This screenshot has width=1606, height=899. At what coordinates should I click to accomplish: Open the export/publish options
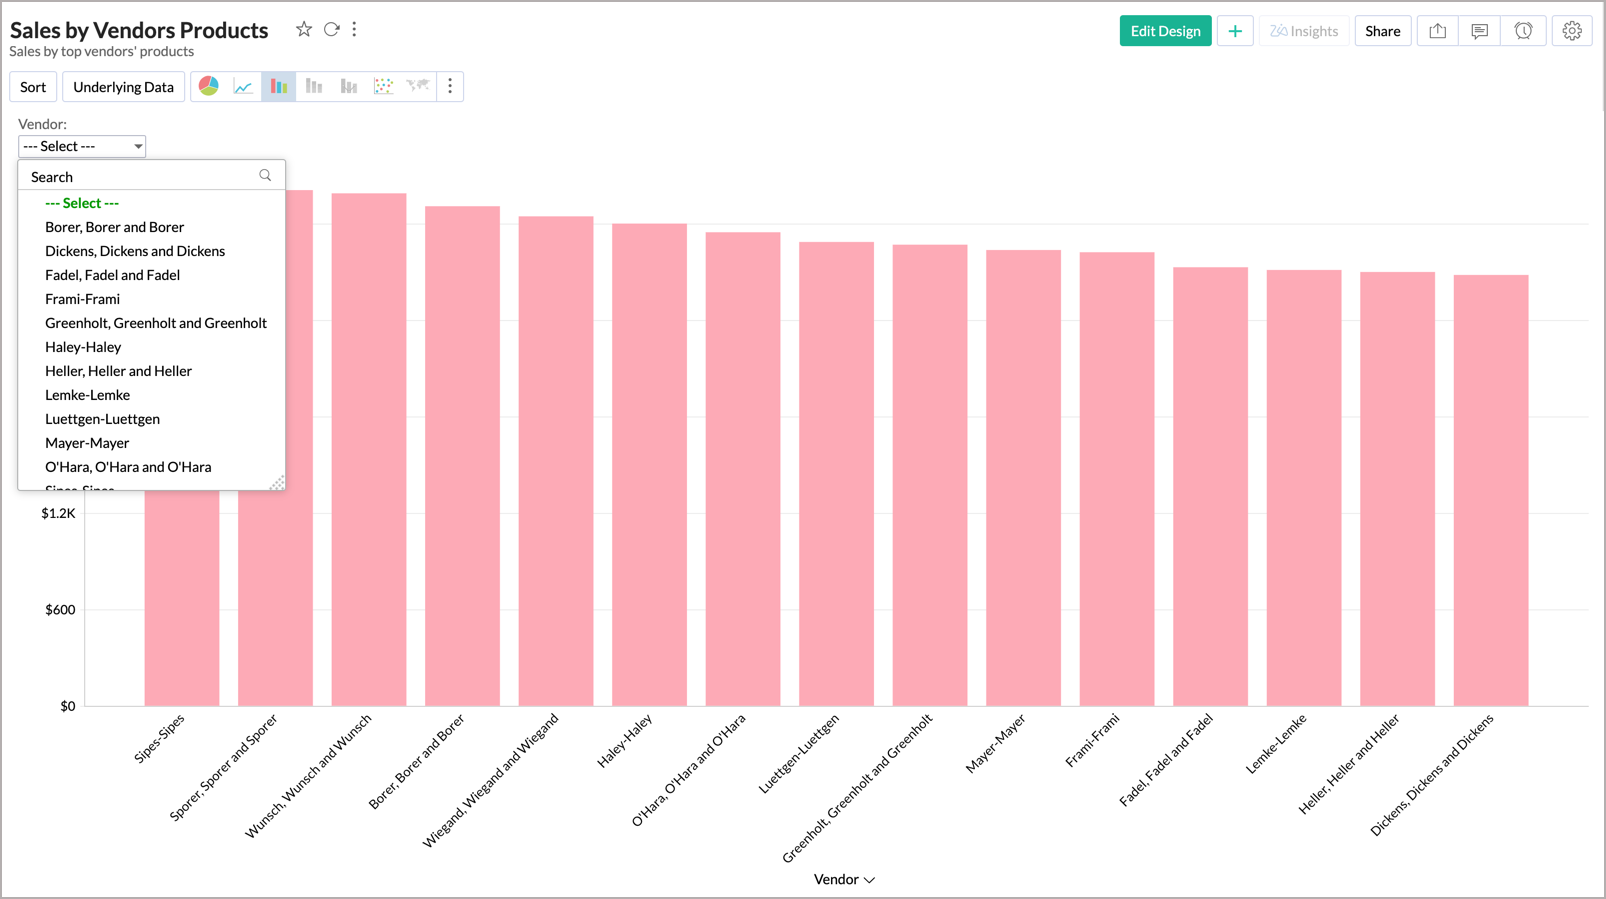tap(1437, 31)
